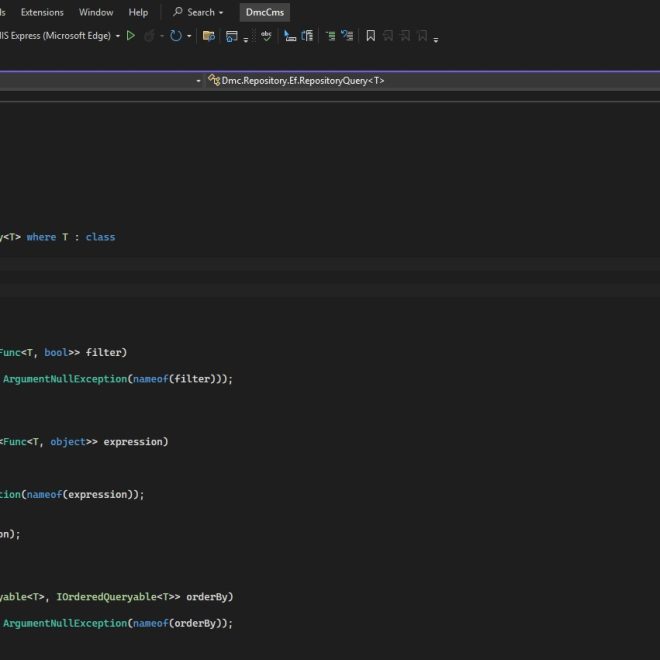The image size is (660, 660).
Task: Toggle the abc spell checker icon
Action: tap(266, 35)
